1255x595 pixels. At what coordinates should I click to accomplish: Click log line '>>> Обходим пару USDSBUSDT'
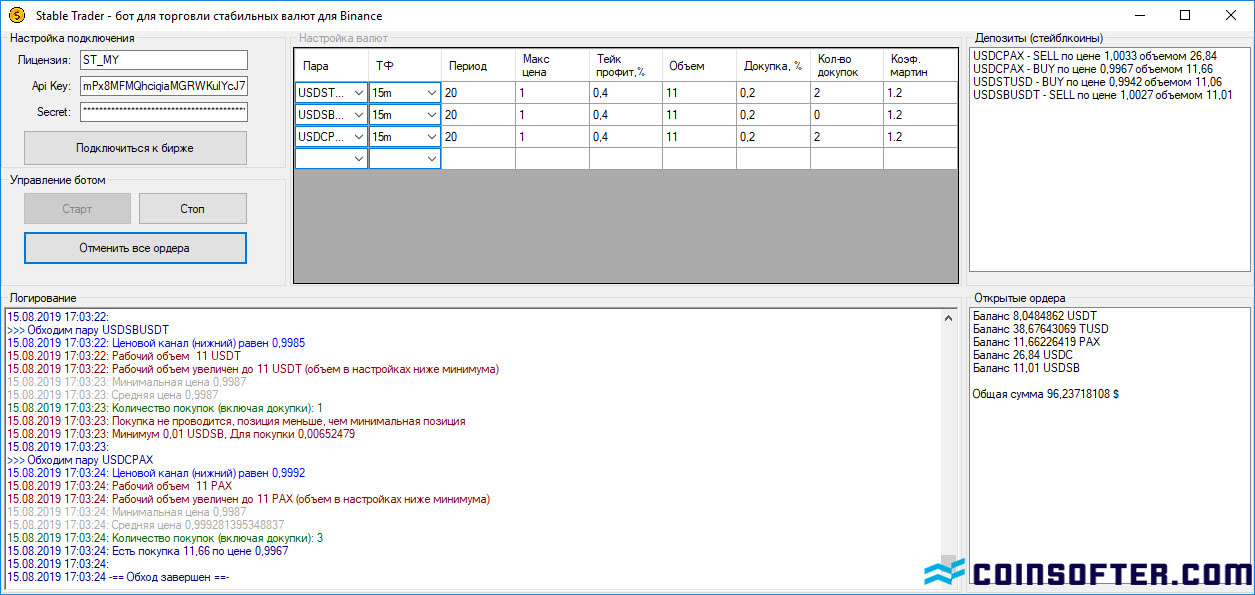[88, 329]
